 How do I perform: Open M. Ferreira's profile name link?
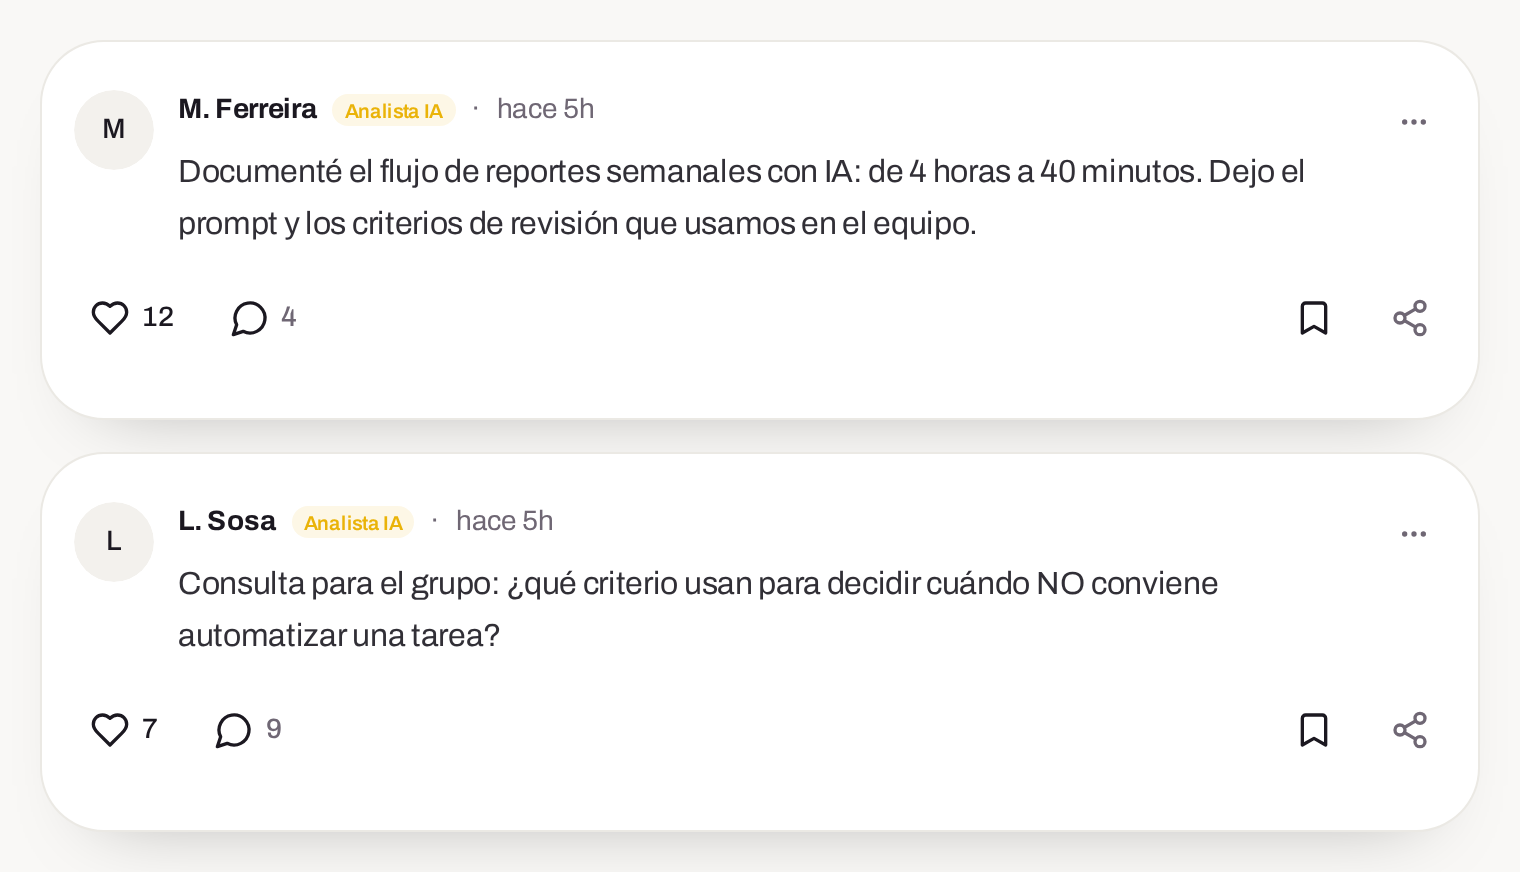point(247,109)
